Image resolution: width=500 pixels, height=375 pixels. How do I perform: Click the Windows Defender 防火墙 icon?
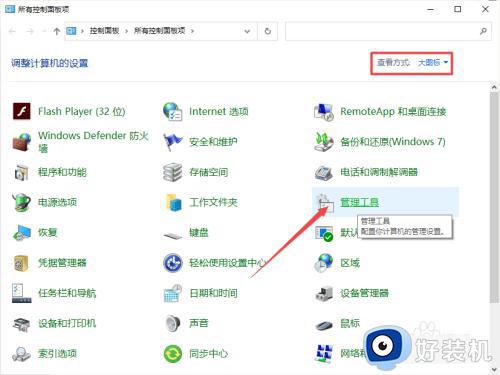tap(22, 142)
